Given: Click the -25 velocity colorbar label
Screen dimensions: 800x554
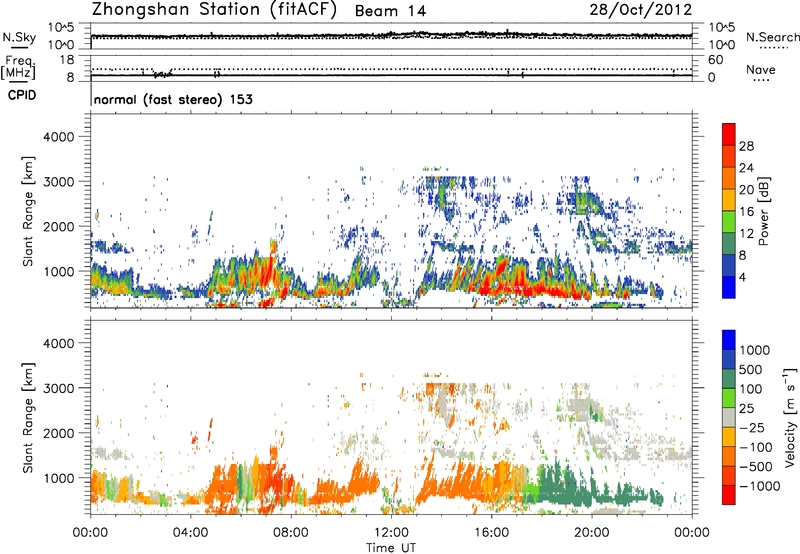Looking at the screenshot, I should (x=752, y=427).
